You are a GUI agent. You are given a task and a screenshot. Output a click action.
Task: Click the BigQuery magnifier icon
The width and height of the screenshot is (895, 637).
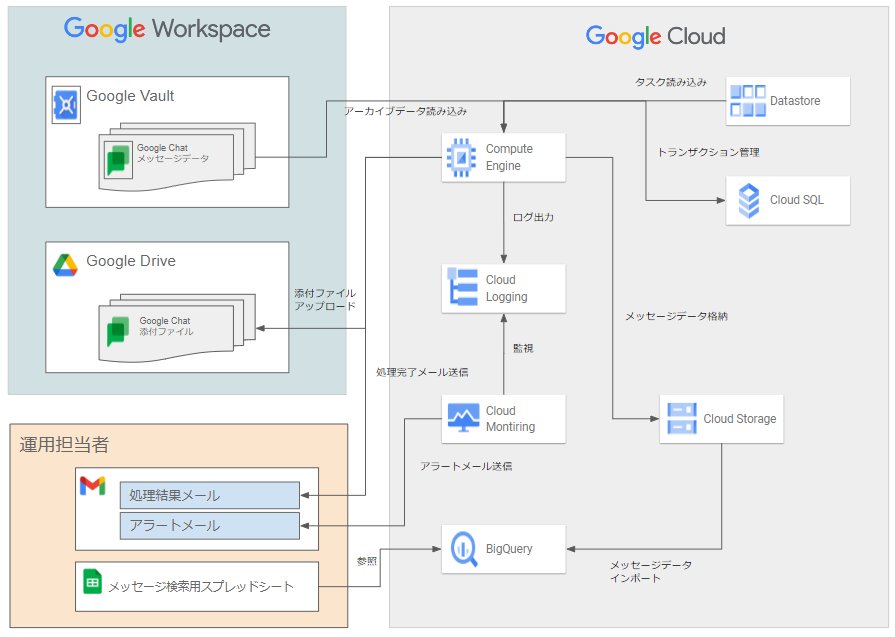pyautogui.click(x=464, y=549)
